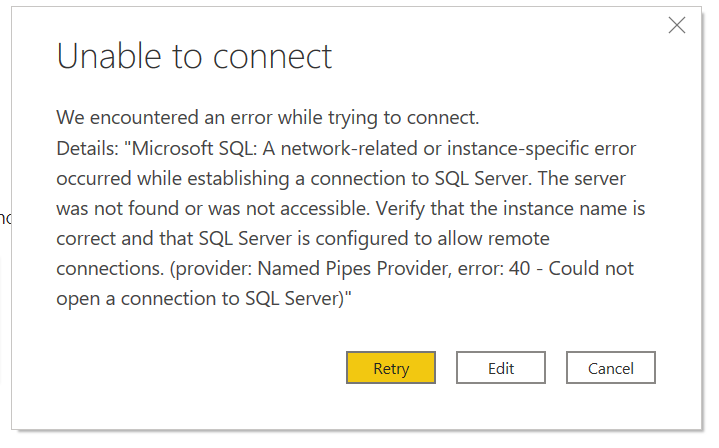Screen dimensions: 719x448
Task: Click the word 'Details:' in message
Action: (87, 148)
